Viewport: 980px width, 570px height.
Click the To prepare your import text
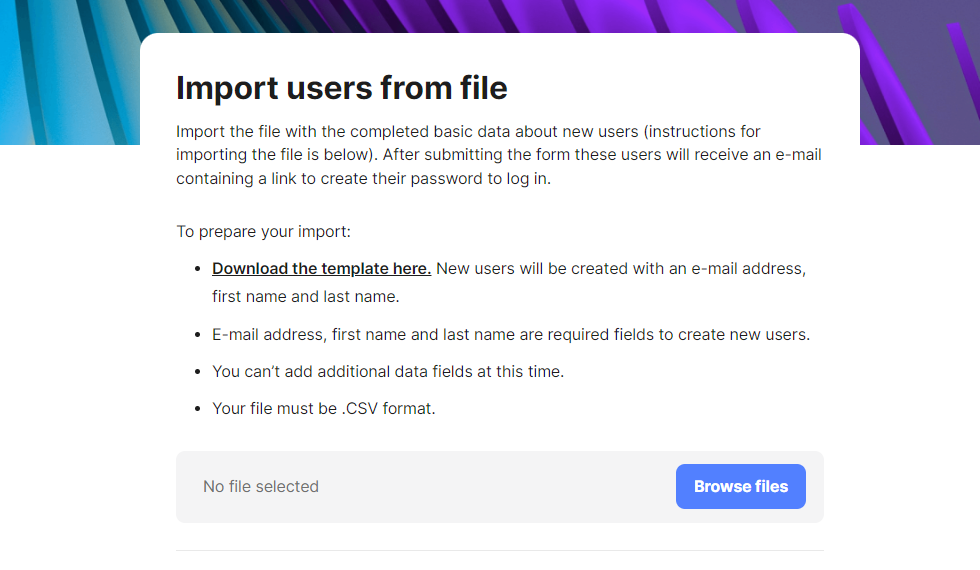tap(264, 232)
